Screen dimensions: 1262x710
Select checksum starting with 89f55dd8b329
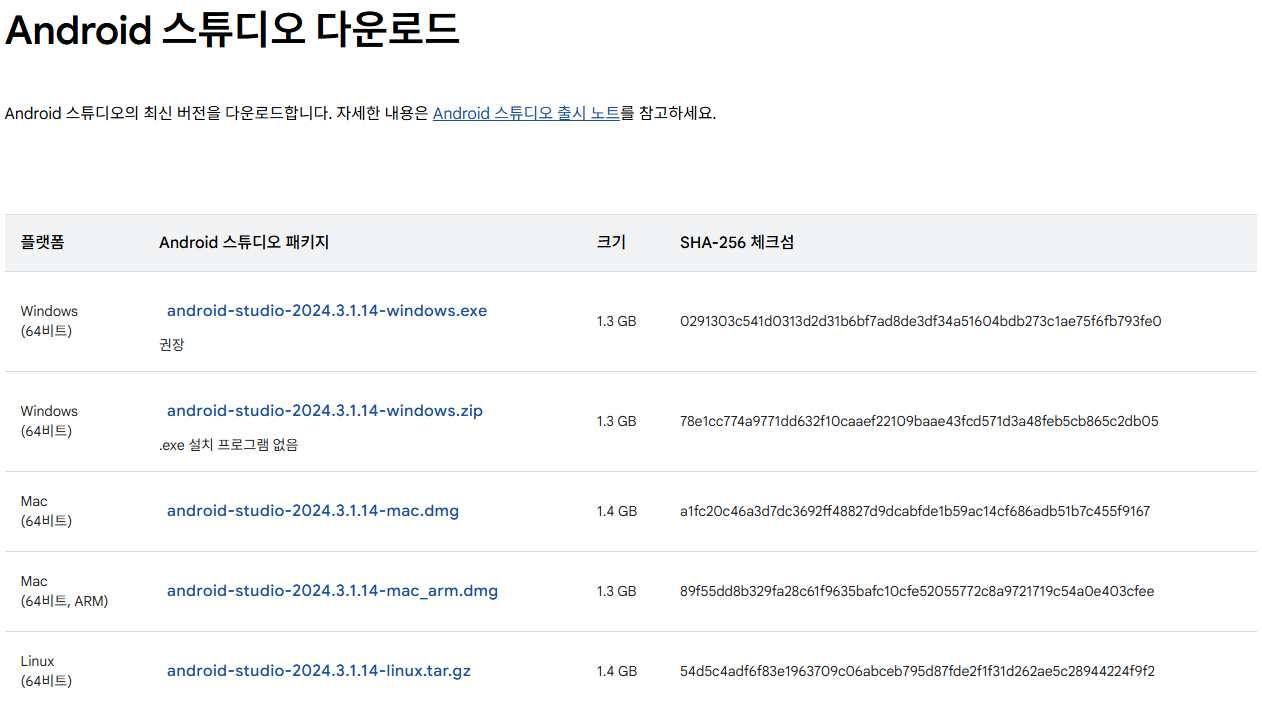917,592
